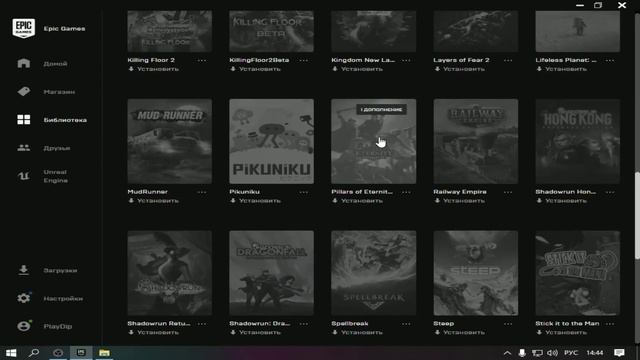Image resolution: width=640 pixels, height=360 pixels.
Task: Open Настройки in the sidebar
Action: pyautogui.click(x=63, y=298)
